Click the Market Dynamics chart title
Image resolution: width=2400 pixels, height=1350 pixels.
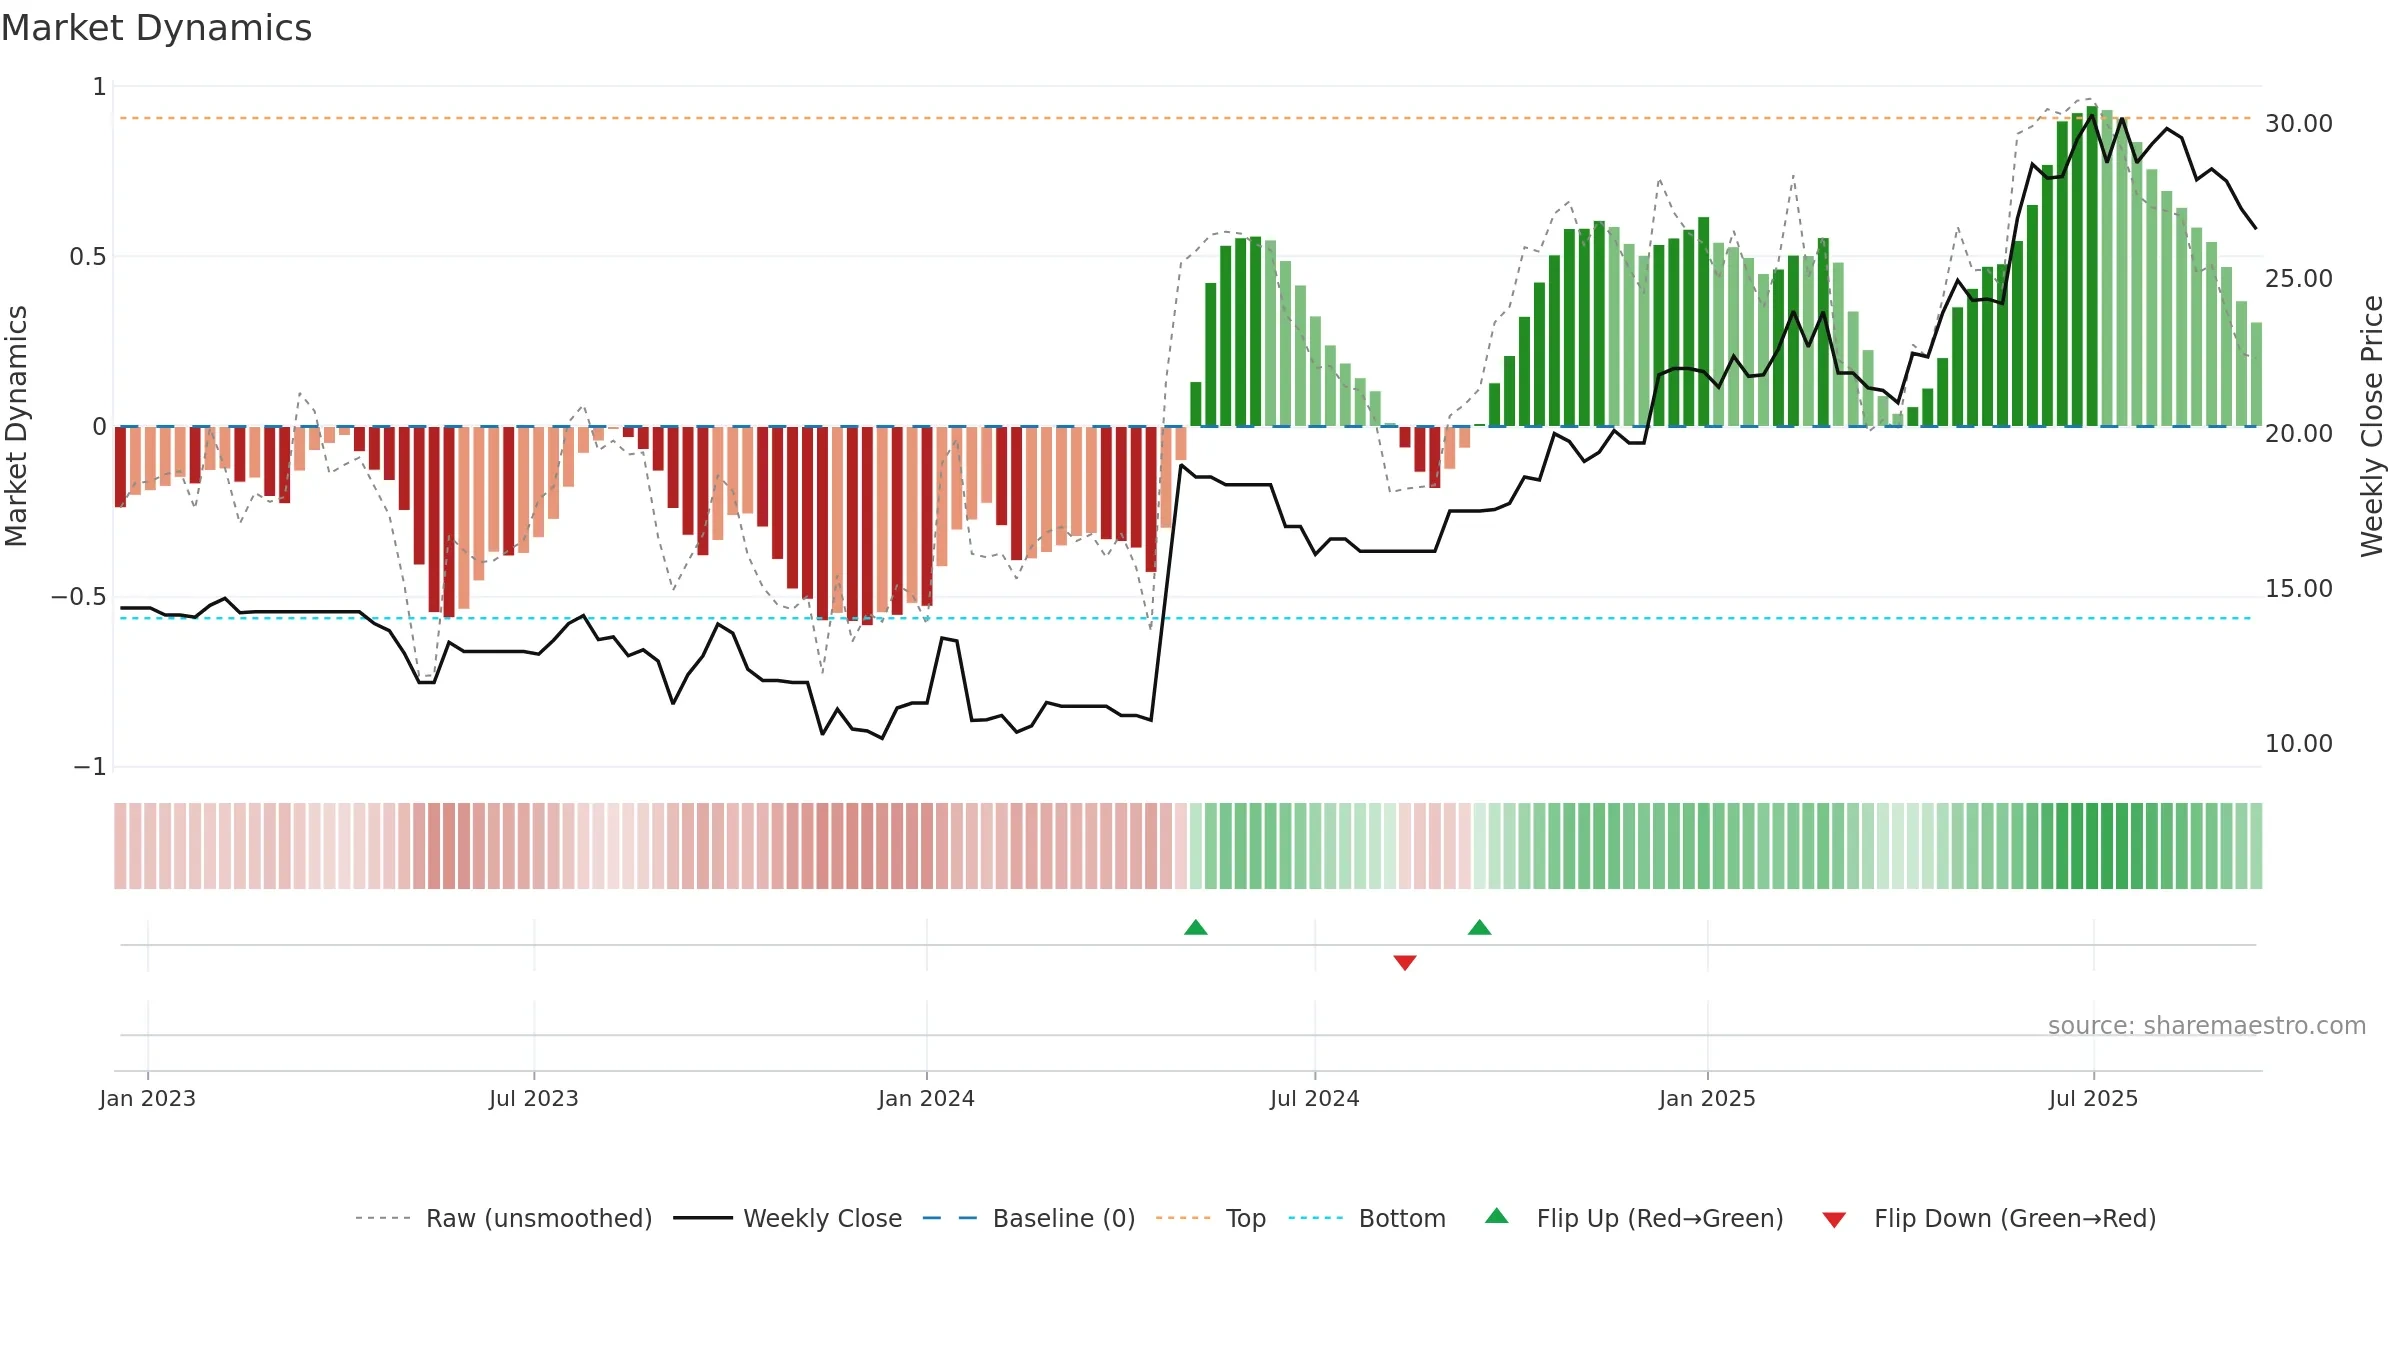[156, 28]
